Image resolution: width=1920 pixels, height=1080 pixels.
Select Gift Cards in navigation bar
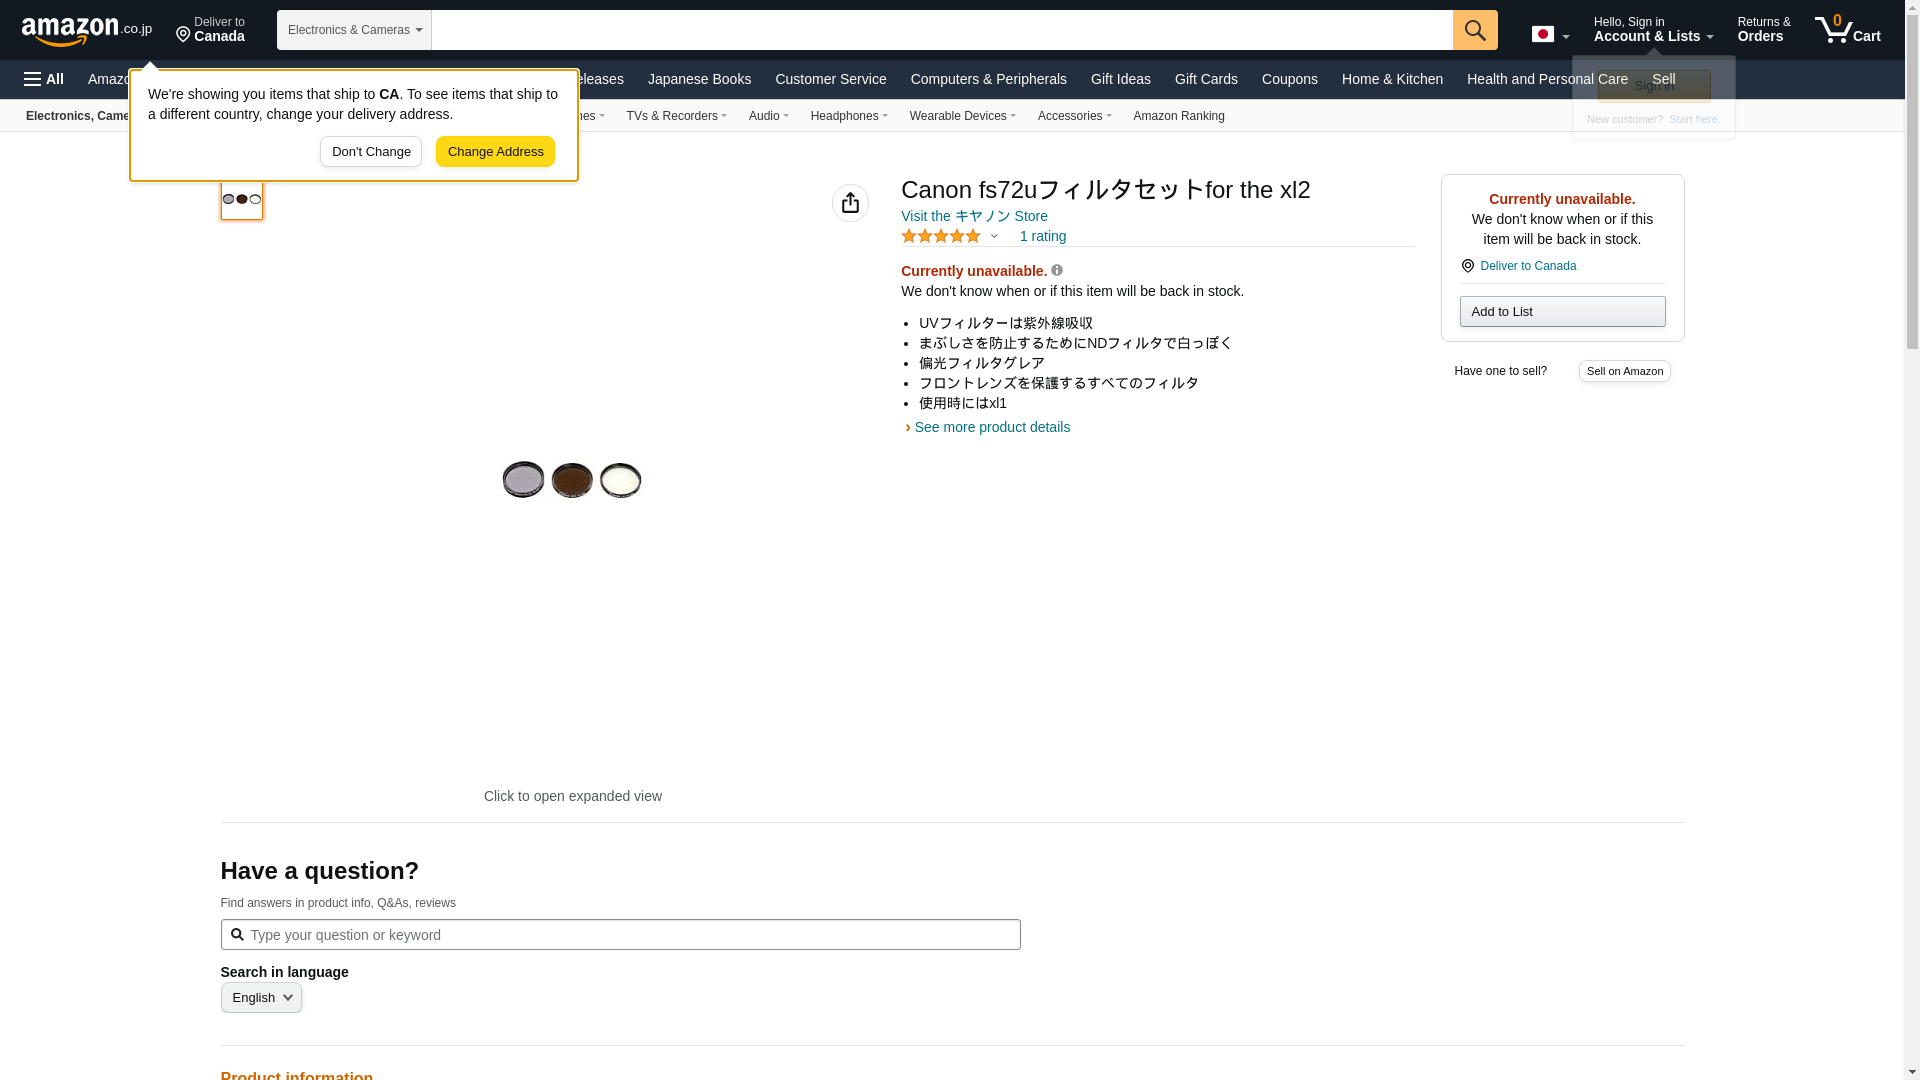pos(1205,79)
